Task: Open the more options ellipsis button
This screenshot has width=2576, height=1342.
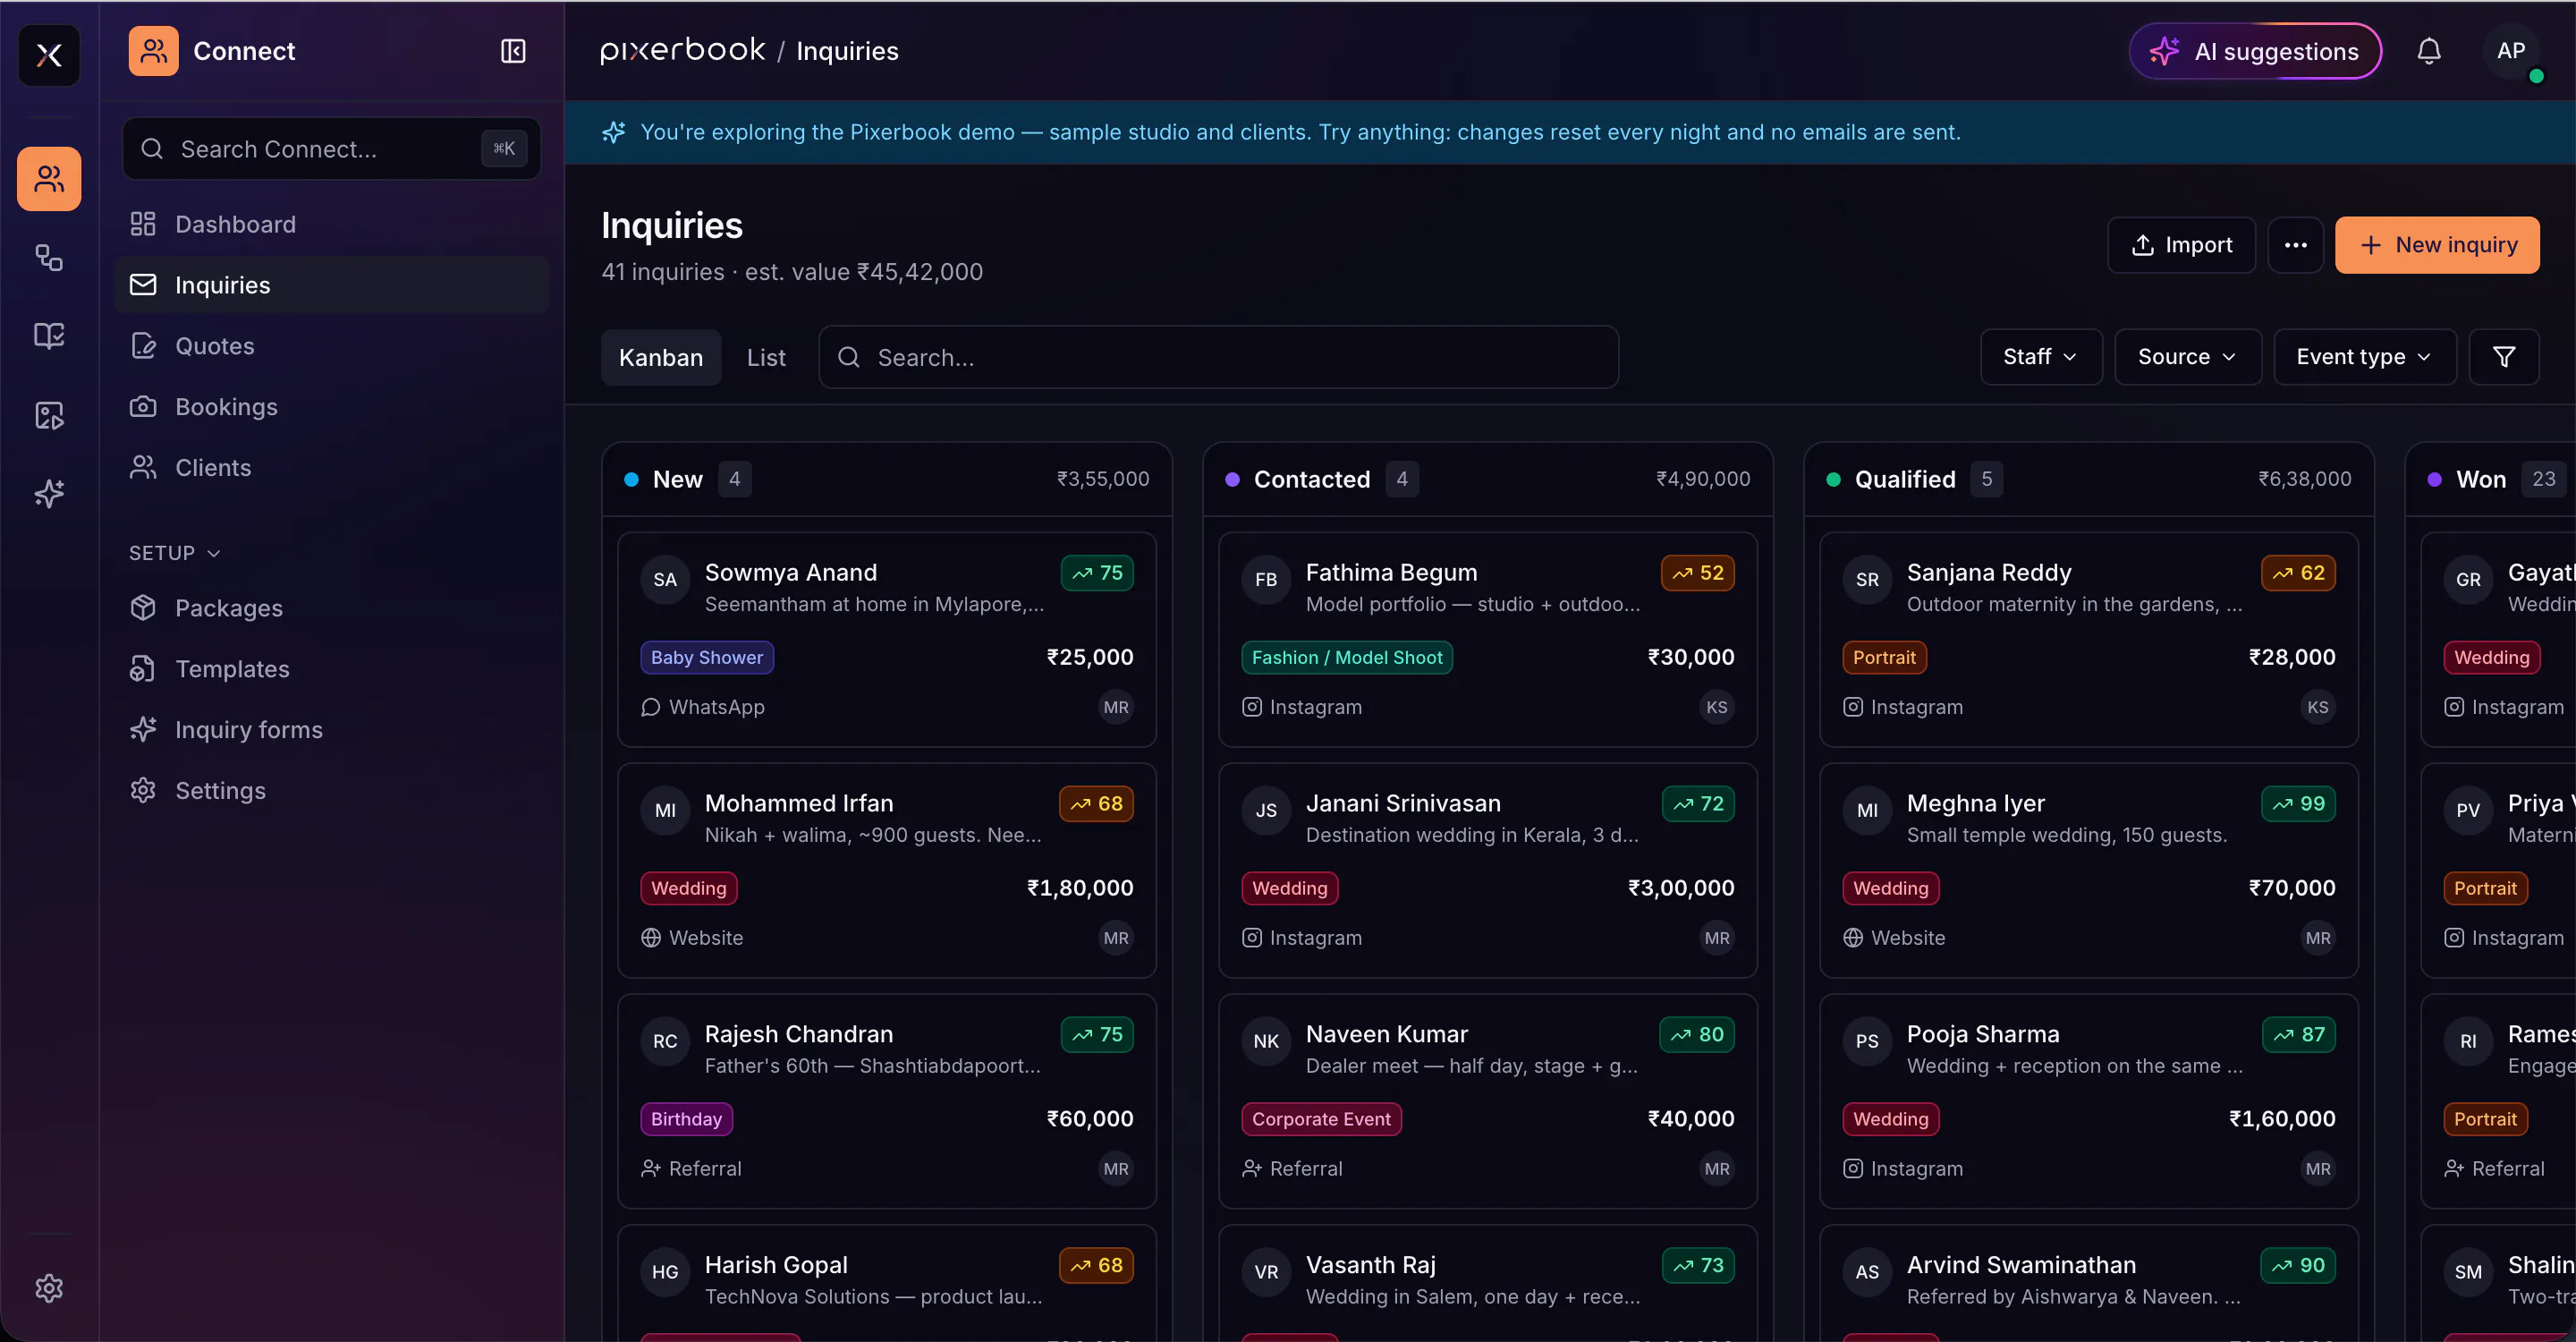Action: (x=2295, y=245)
